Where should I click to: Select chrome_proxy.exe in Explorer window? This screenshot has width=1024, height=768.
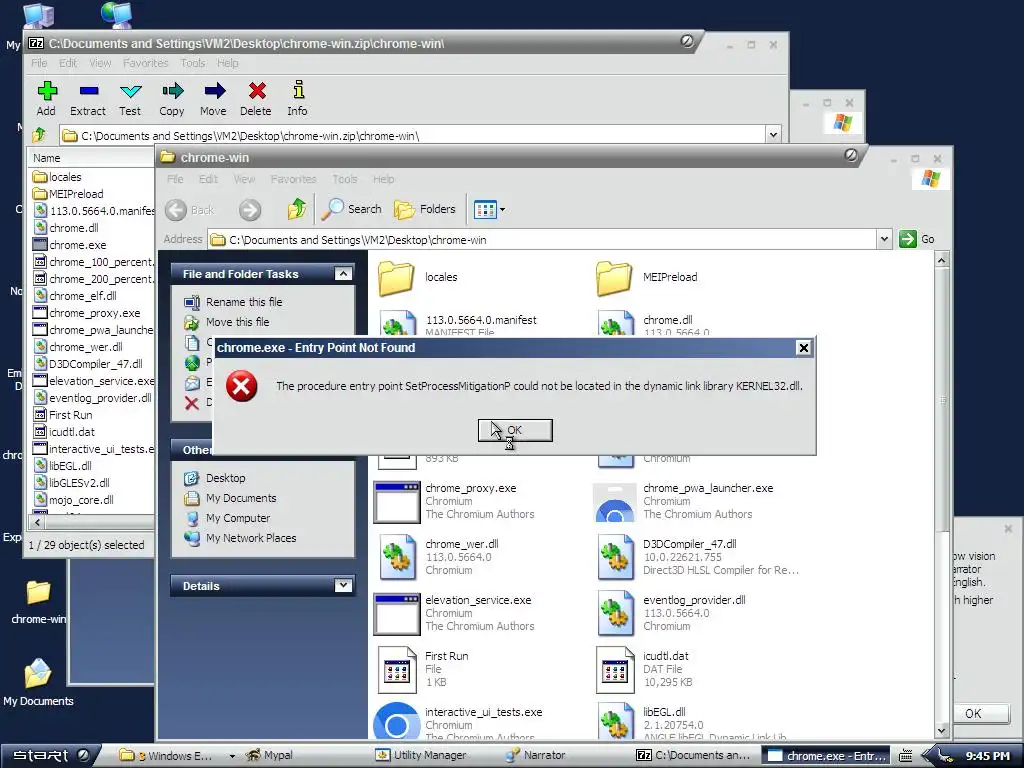[x=454, y=502]
